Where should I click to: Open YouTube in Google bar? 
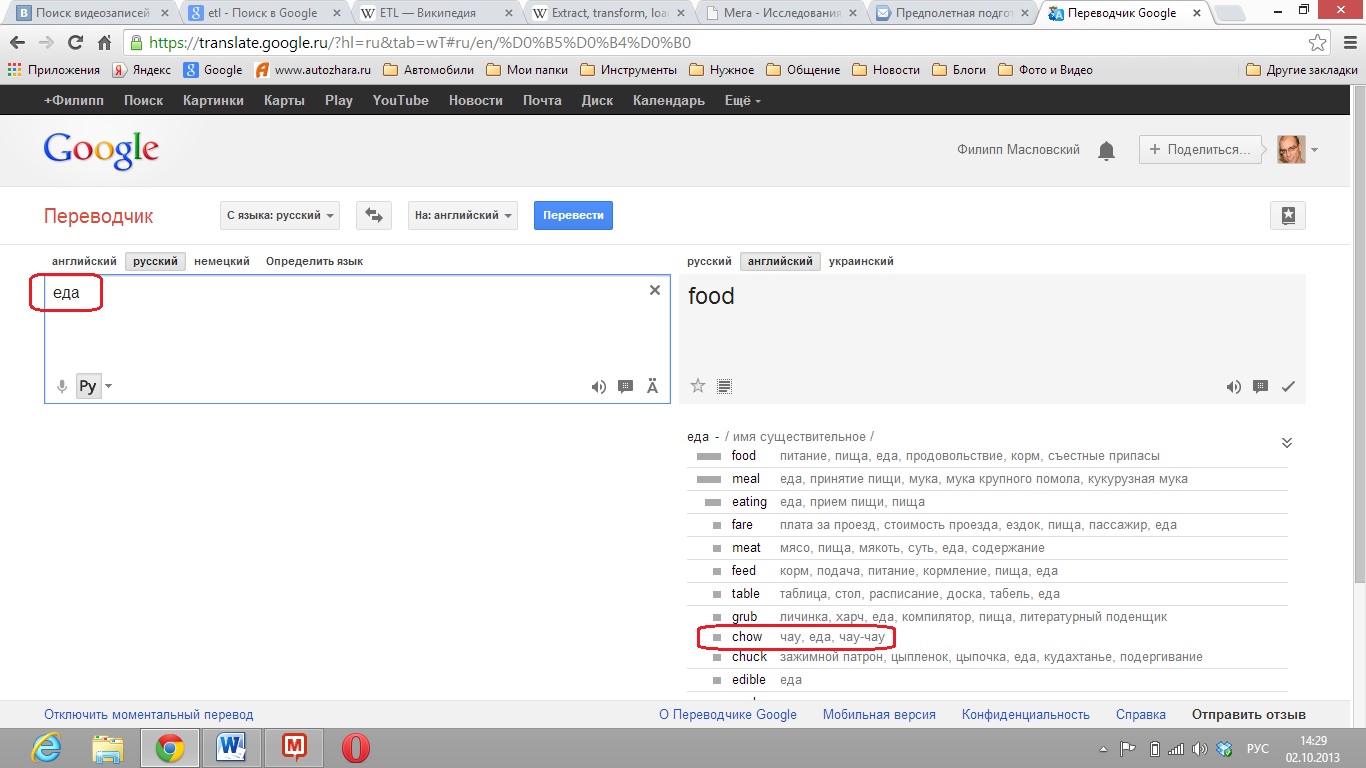[400, 100]
